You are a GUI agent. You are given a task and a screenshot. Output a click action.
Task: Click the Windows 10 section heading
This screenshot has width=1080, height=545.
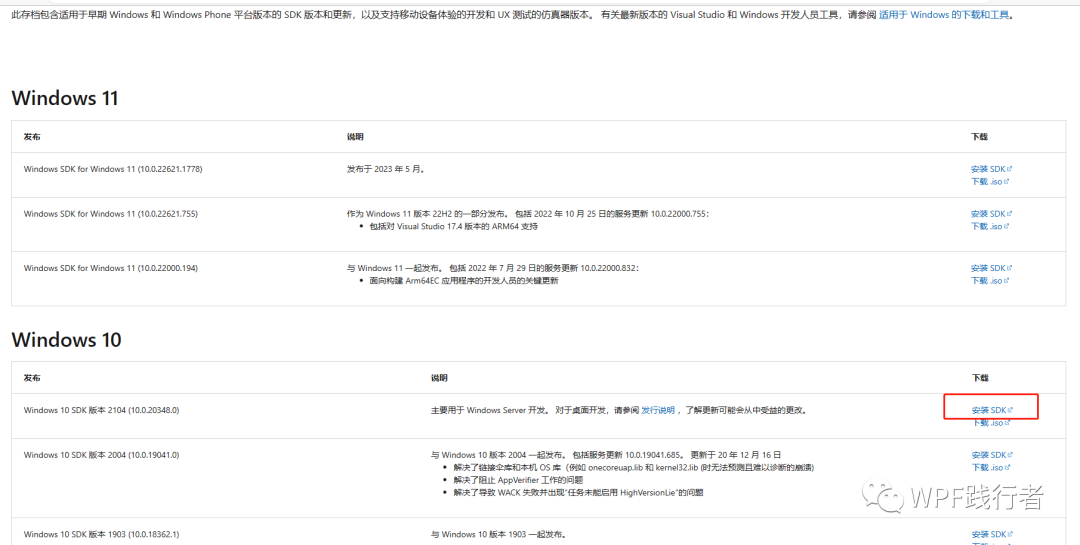[x=67, y=340]
